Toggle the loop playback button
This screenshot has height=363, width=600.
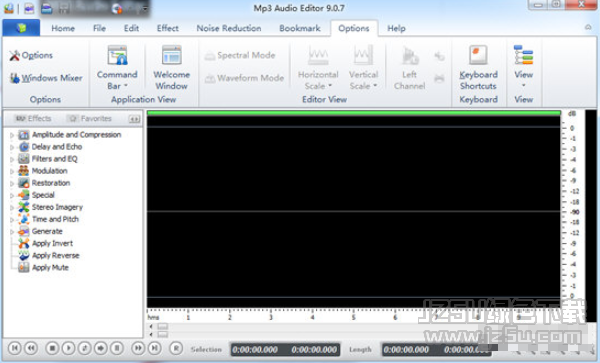85,348
